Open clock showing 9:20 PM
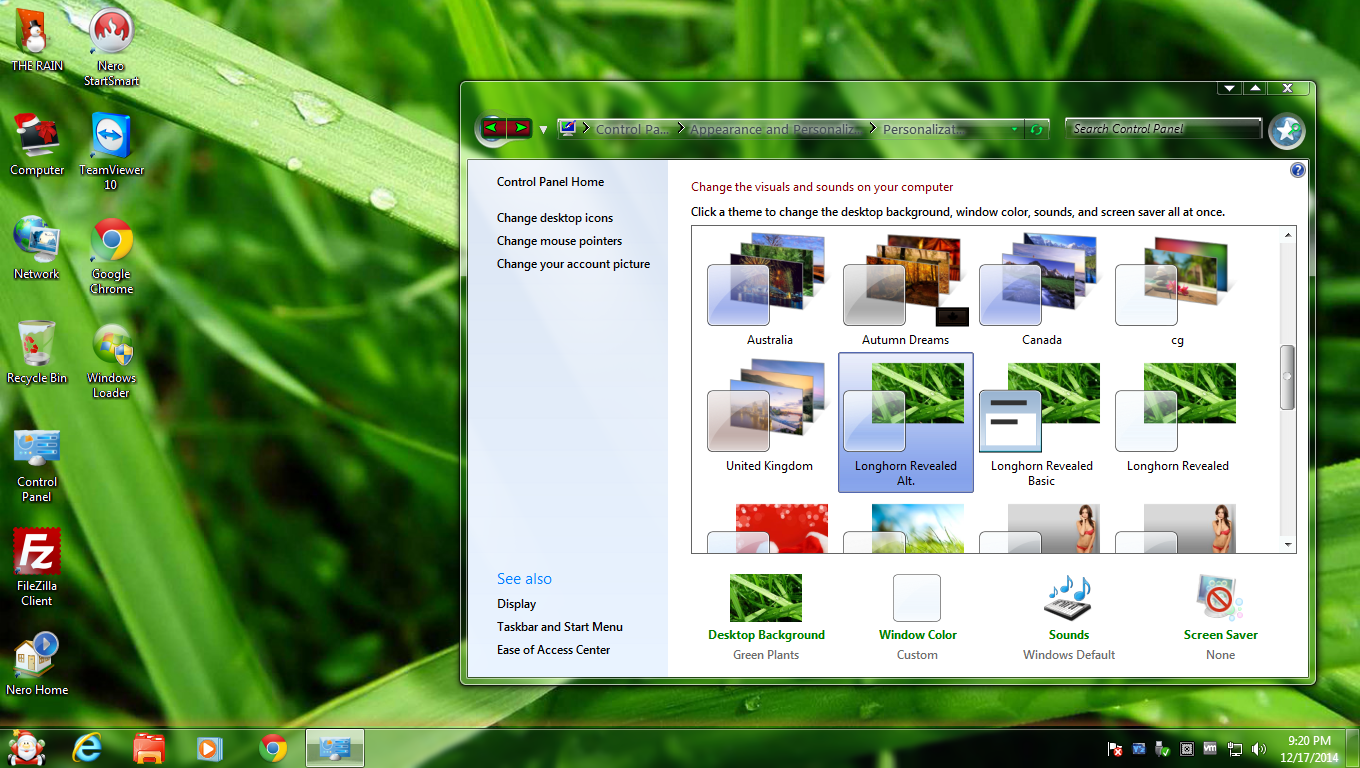 coord(1309,749)
